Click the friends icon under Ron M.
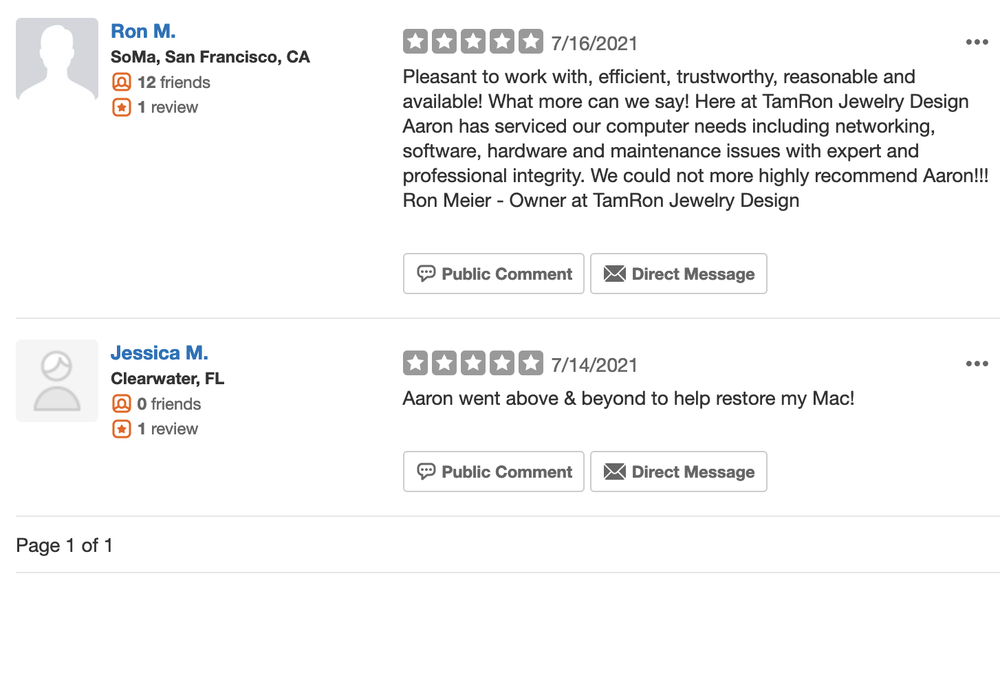This screenshot has height=688, width=1000. [x=121, y=82]
